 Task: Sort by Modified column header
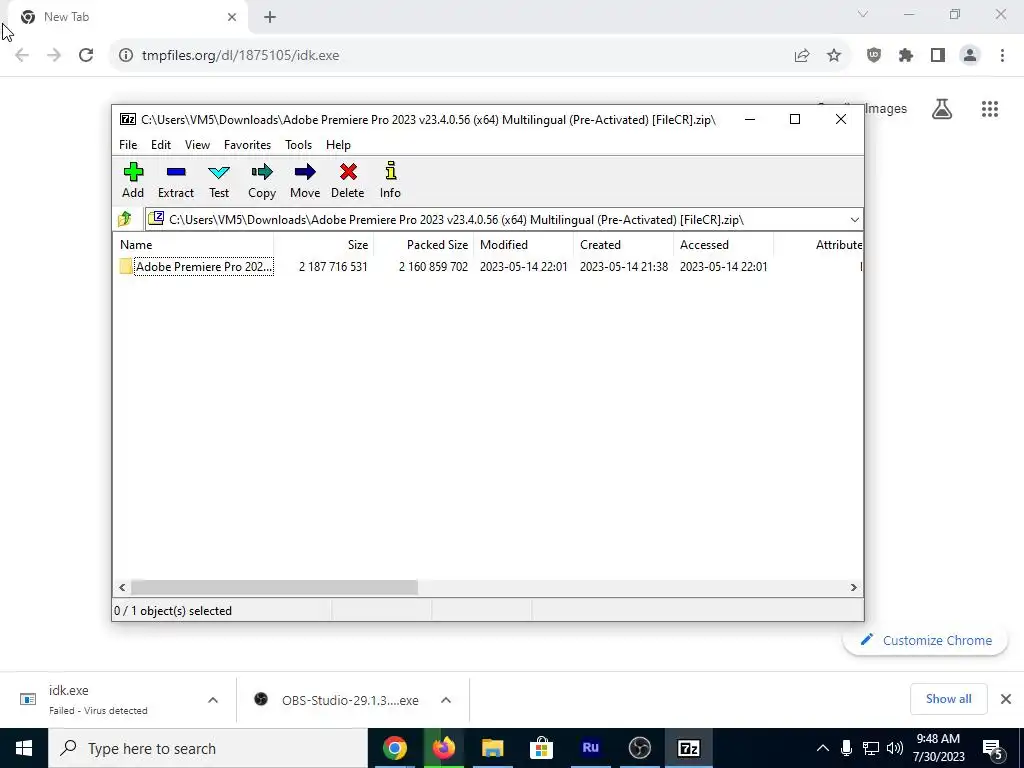coord(524,245)
